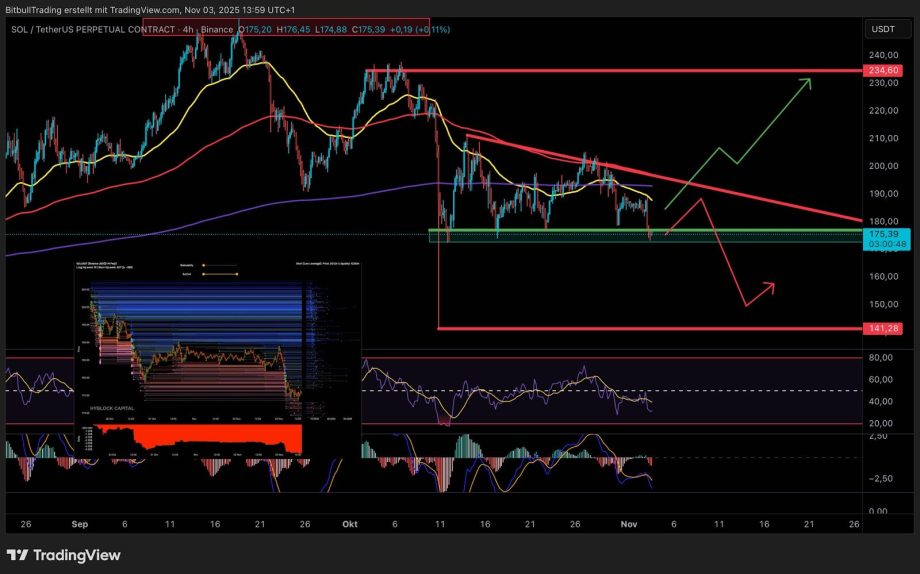This screenshot has width=920, height=574.
Task: Select the SOL / TetherUS PERPETUAL CONTRACT symbol title
Action: tap(93, 29)
